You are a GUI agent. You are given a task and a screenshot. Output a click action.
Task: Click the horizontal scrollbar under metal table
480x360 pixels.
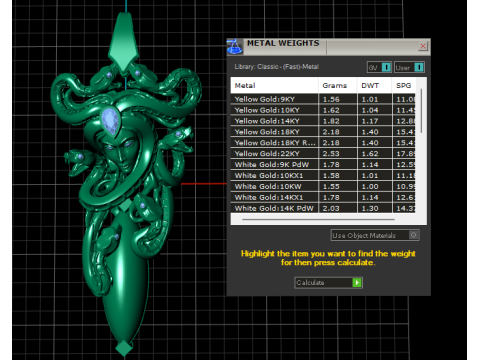click(x=318, y=219)
